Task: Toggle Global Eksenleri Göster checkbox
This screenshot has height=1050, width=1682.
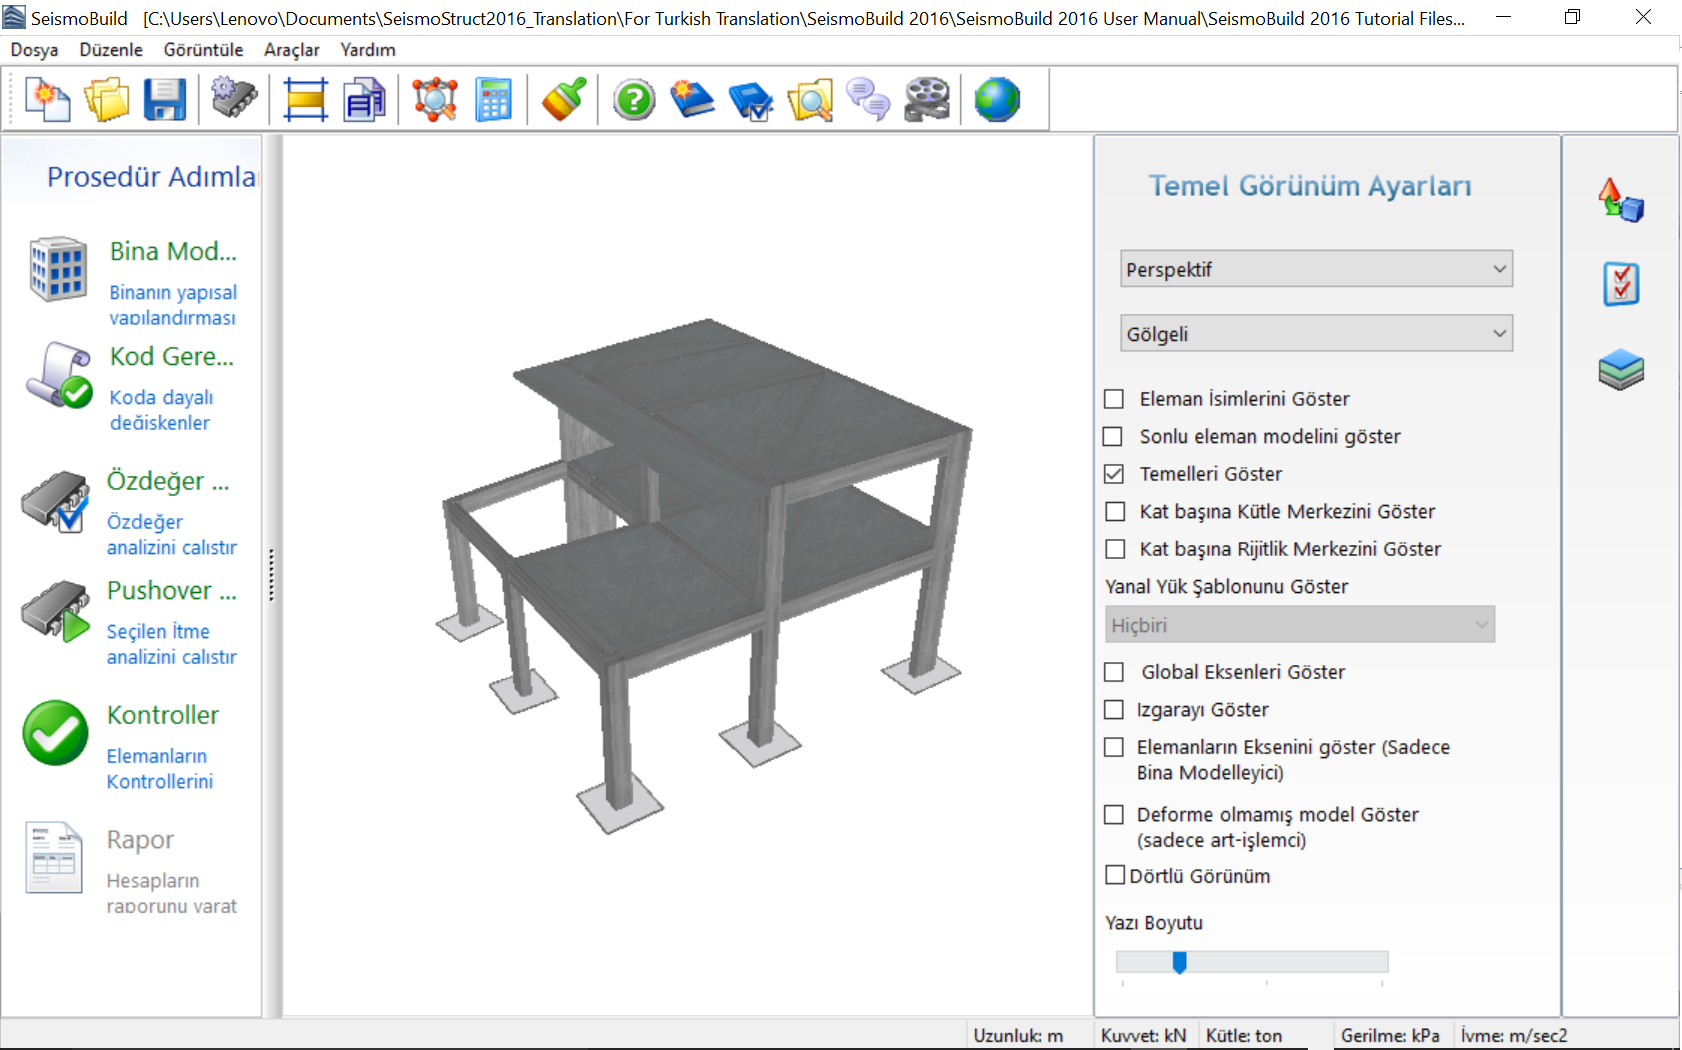Action: click(1114, 672)
